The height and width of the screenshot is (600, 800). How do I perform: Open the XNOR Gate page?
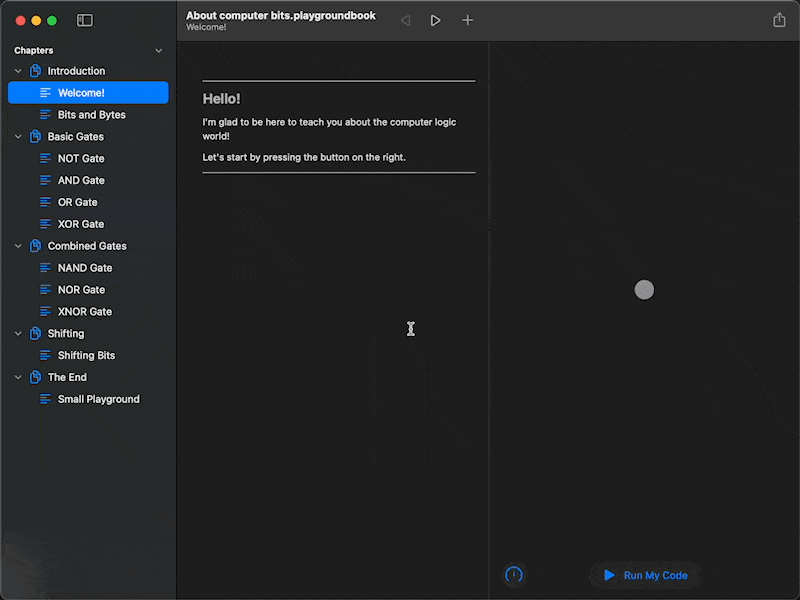[88, 312]
